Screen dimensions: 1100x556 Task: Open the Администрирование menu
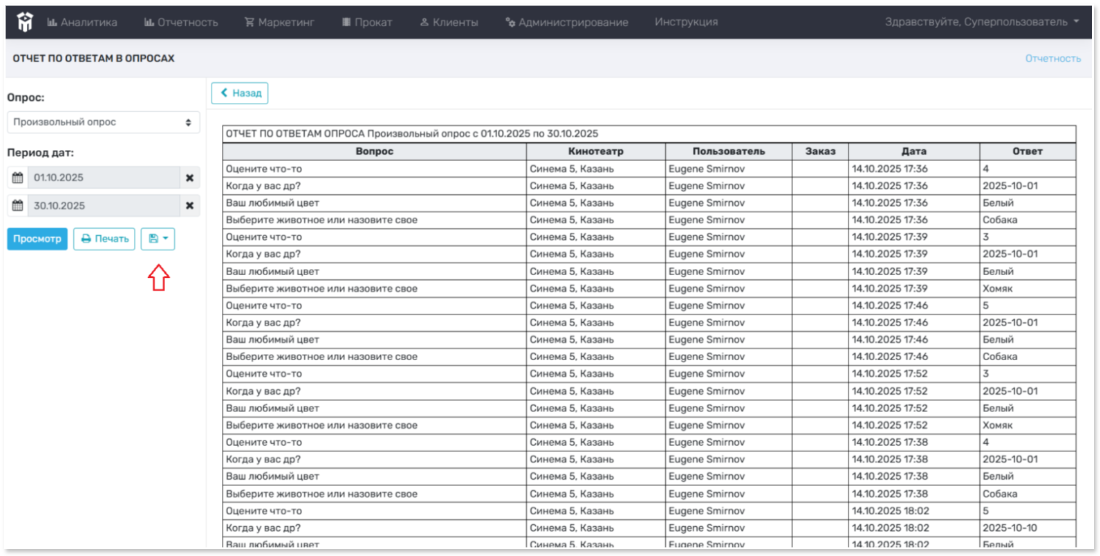point(566,22)
